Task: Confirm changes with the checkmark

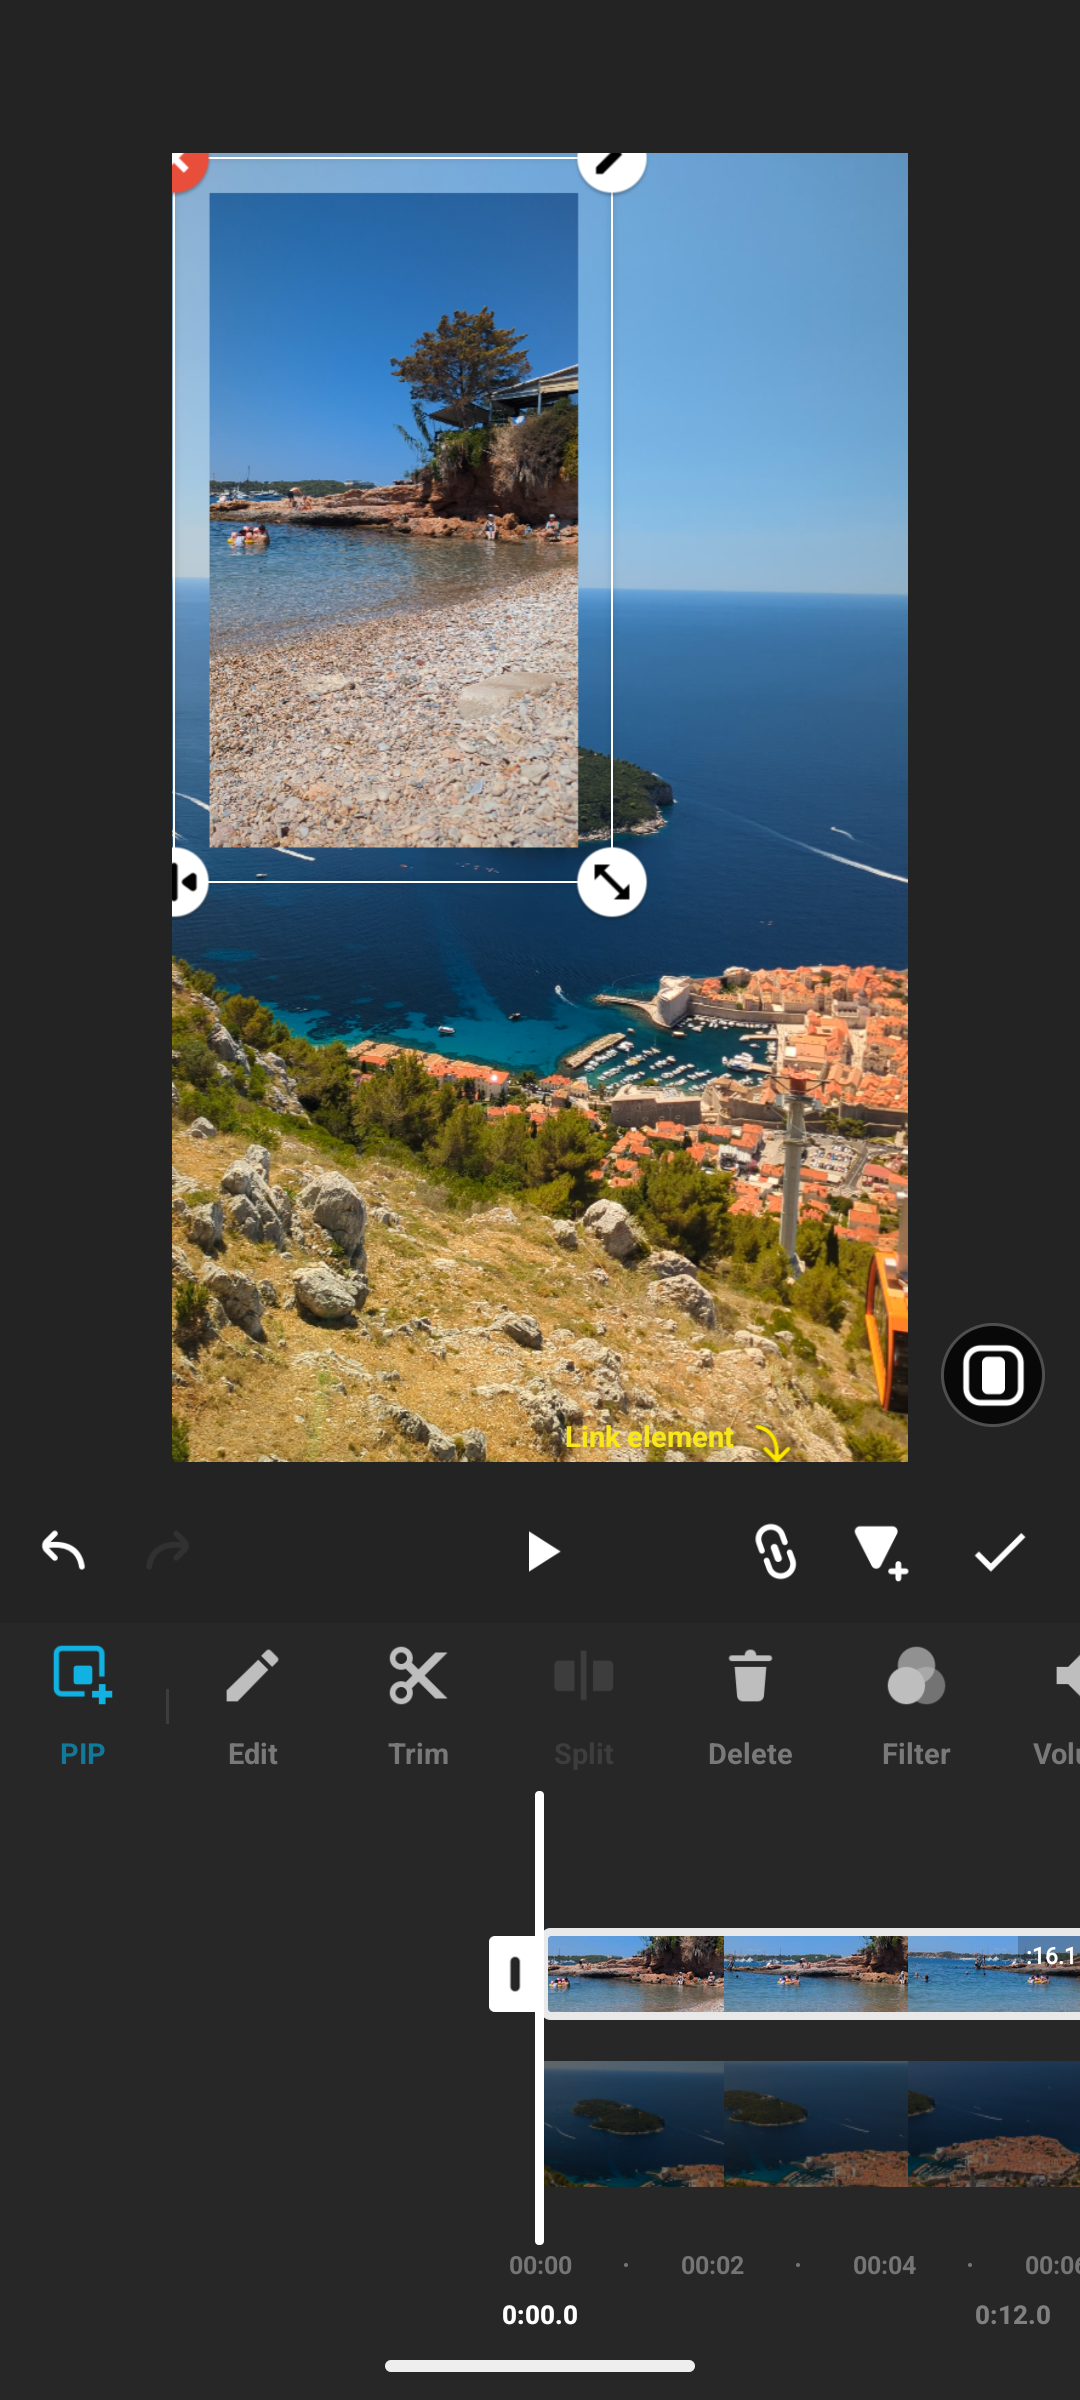Action: [1000, 1552]
